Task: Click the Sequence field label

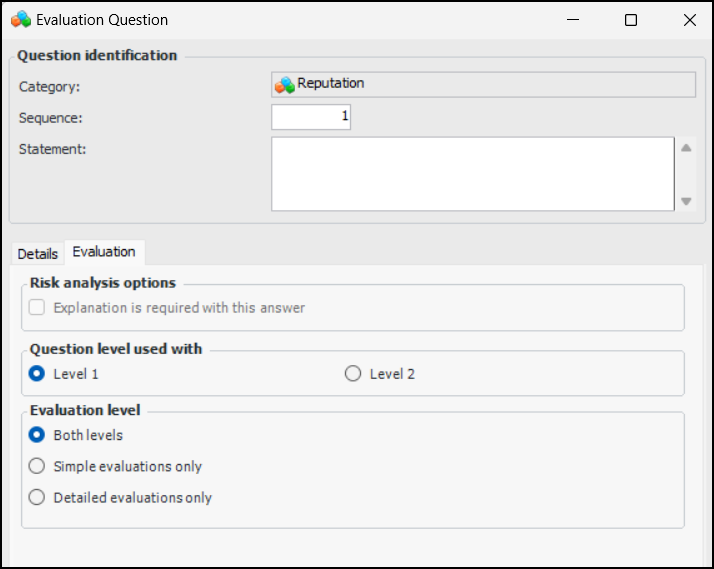Action: click(x=51, y=118)
